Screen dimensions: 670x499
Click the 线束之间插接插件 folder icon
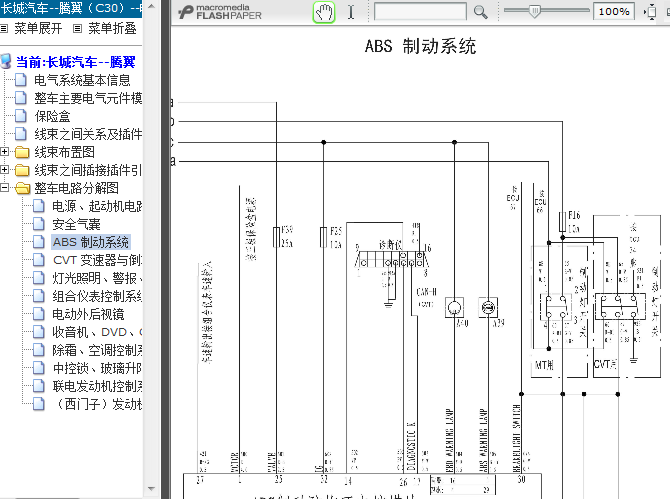(x=22, y=170)
